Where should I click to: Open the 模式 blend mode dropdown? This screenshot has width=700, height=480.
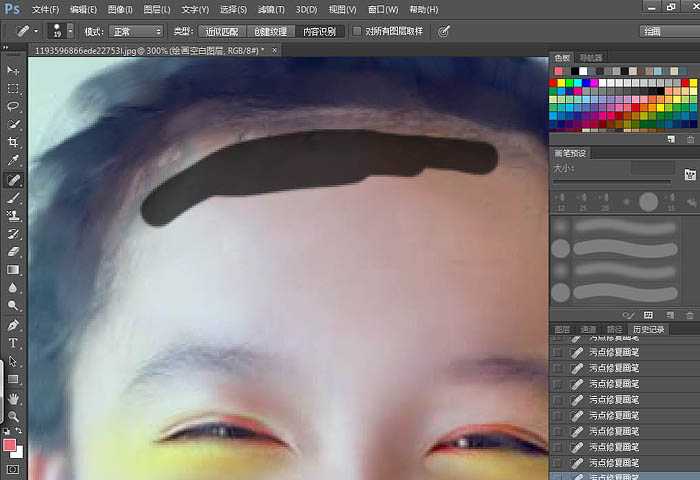tap(136, 31)
